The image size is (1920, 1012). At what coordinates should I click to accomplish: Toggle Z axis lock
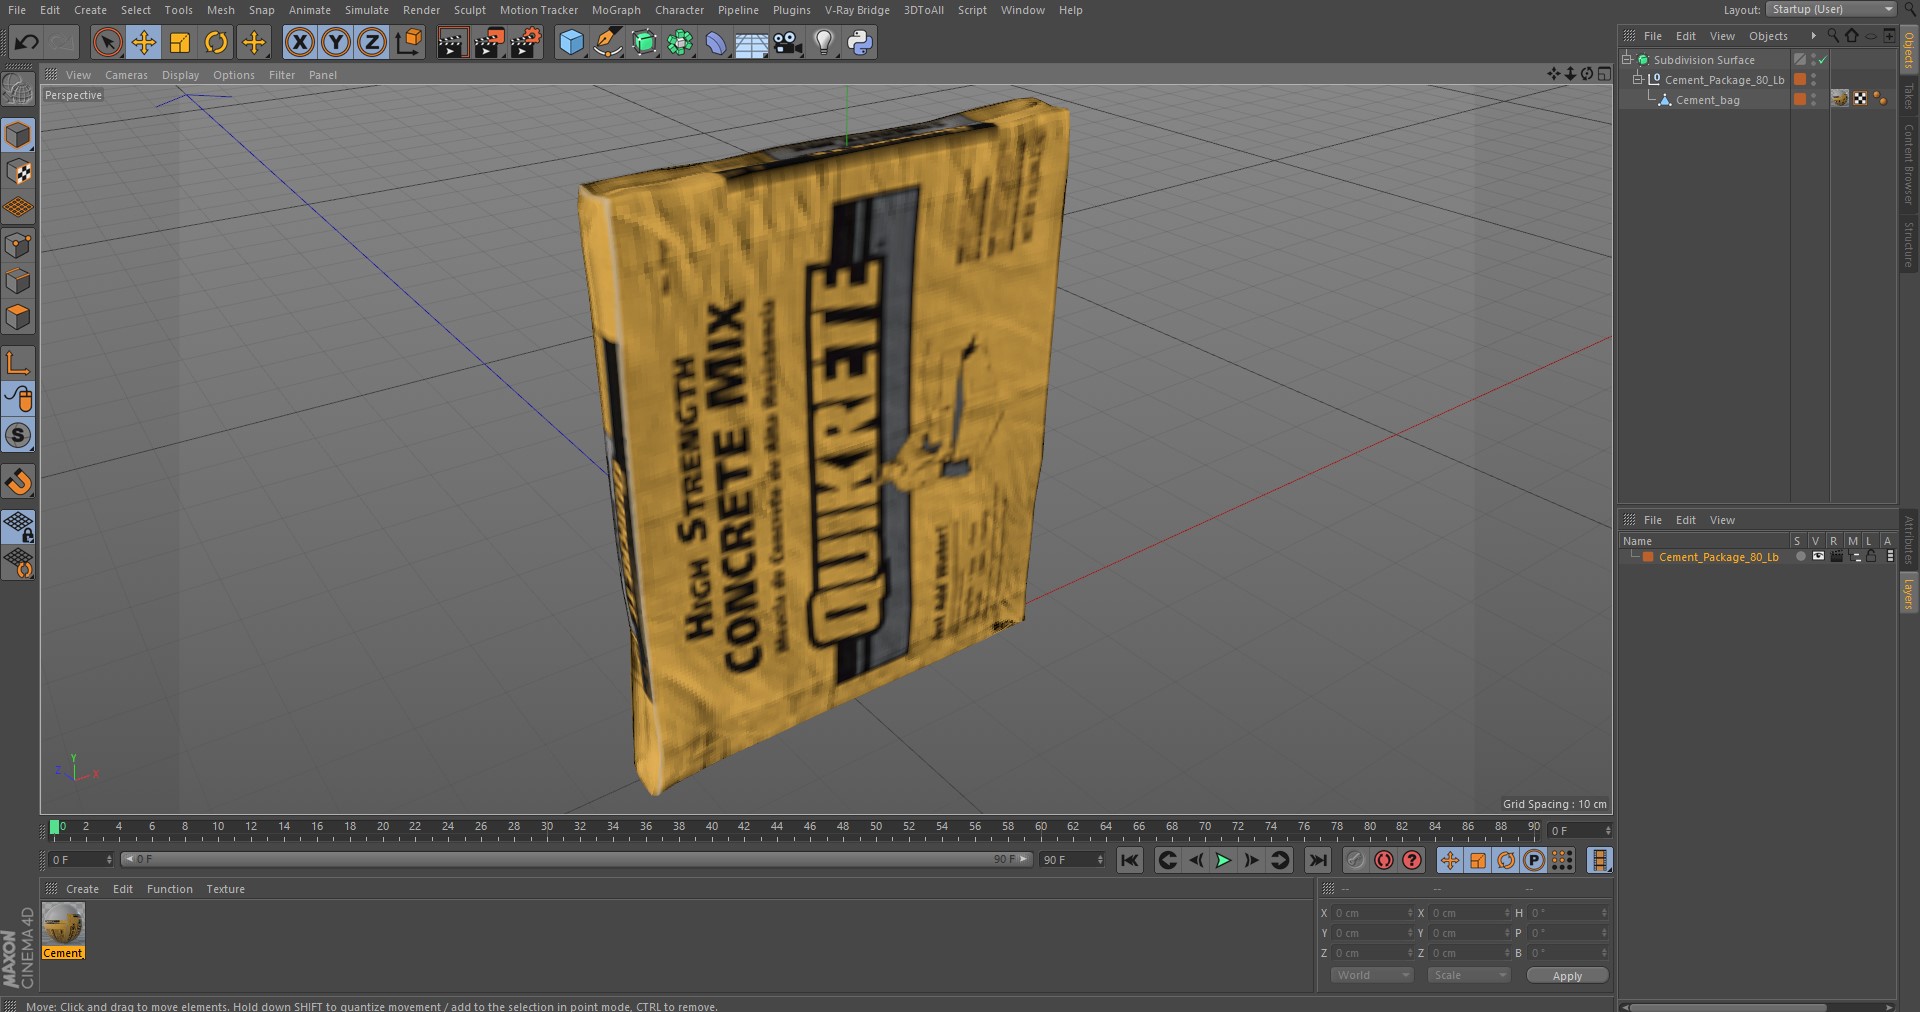tap(372, 42)
